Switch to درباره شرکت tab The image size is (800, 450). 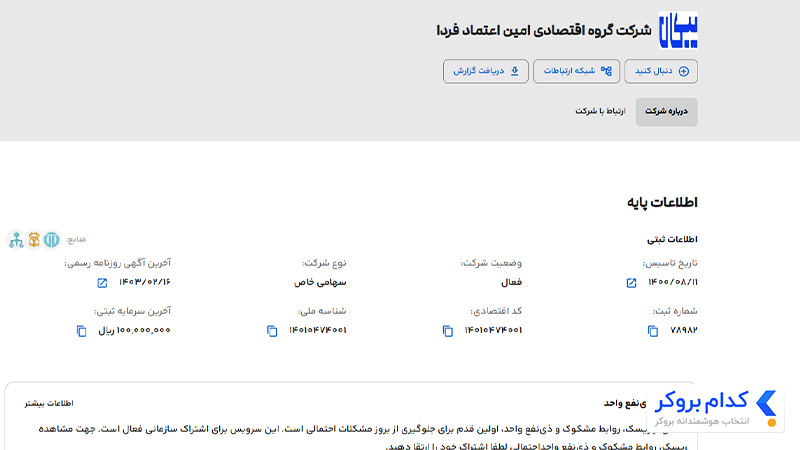666,112
